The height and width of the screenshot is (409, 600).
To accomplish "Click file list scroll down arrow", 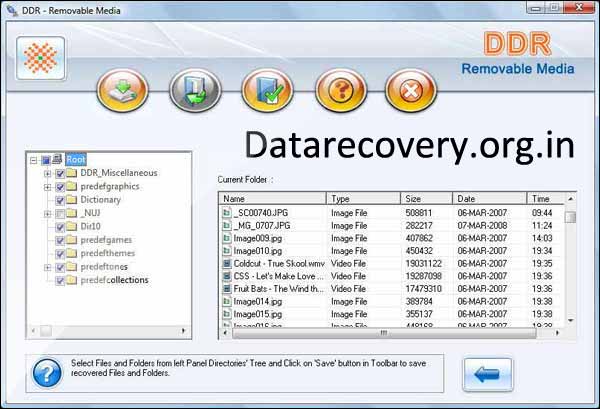I will coord(571,320).
